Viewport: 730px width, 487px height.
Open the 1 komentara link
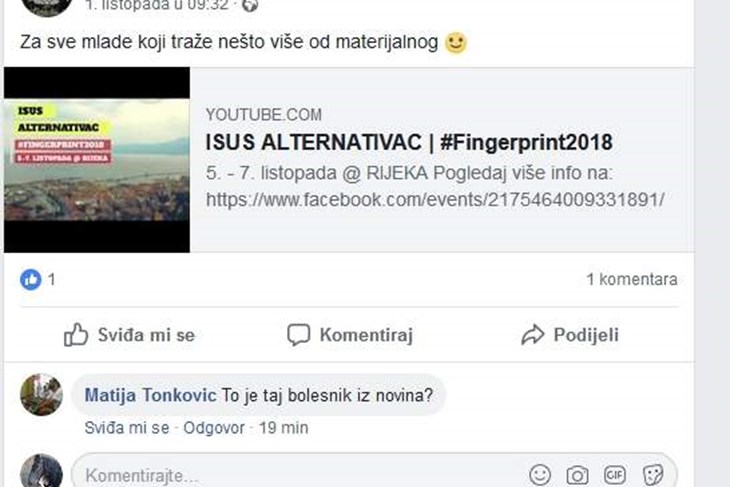[631, 280]
